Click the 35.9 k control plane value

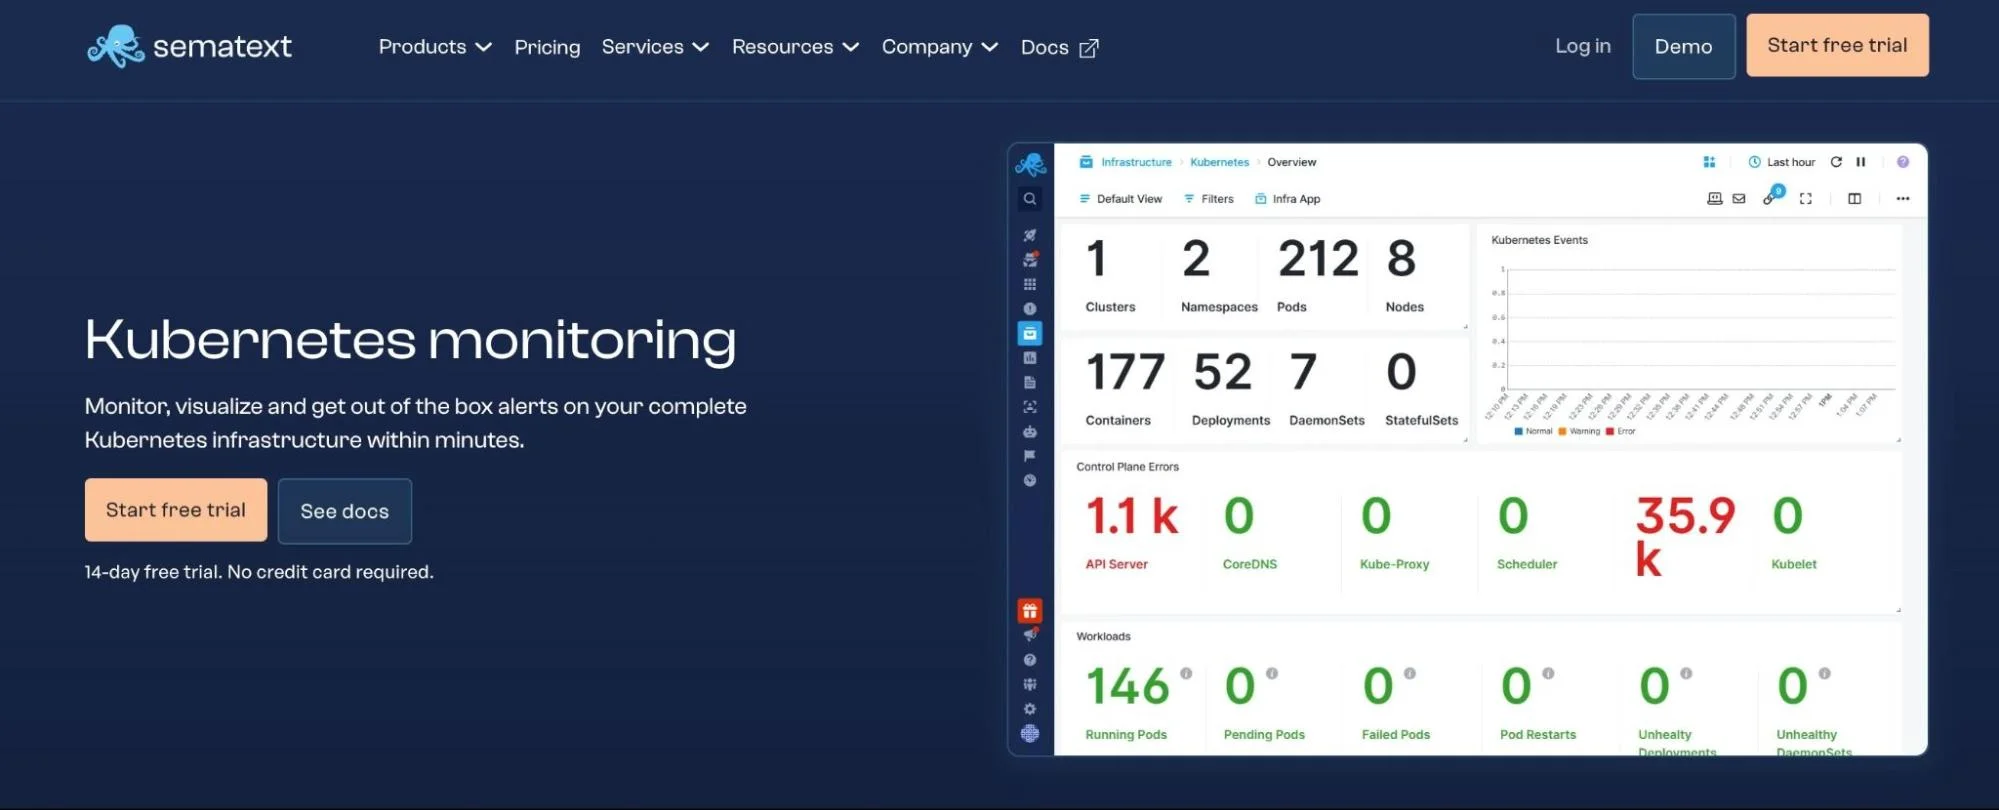(1685, 536)
